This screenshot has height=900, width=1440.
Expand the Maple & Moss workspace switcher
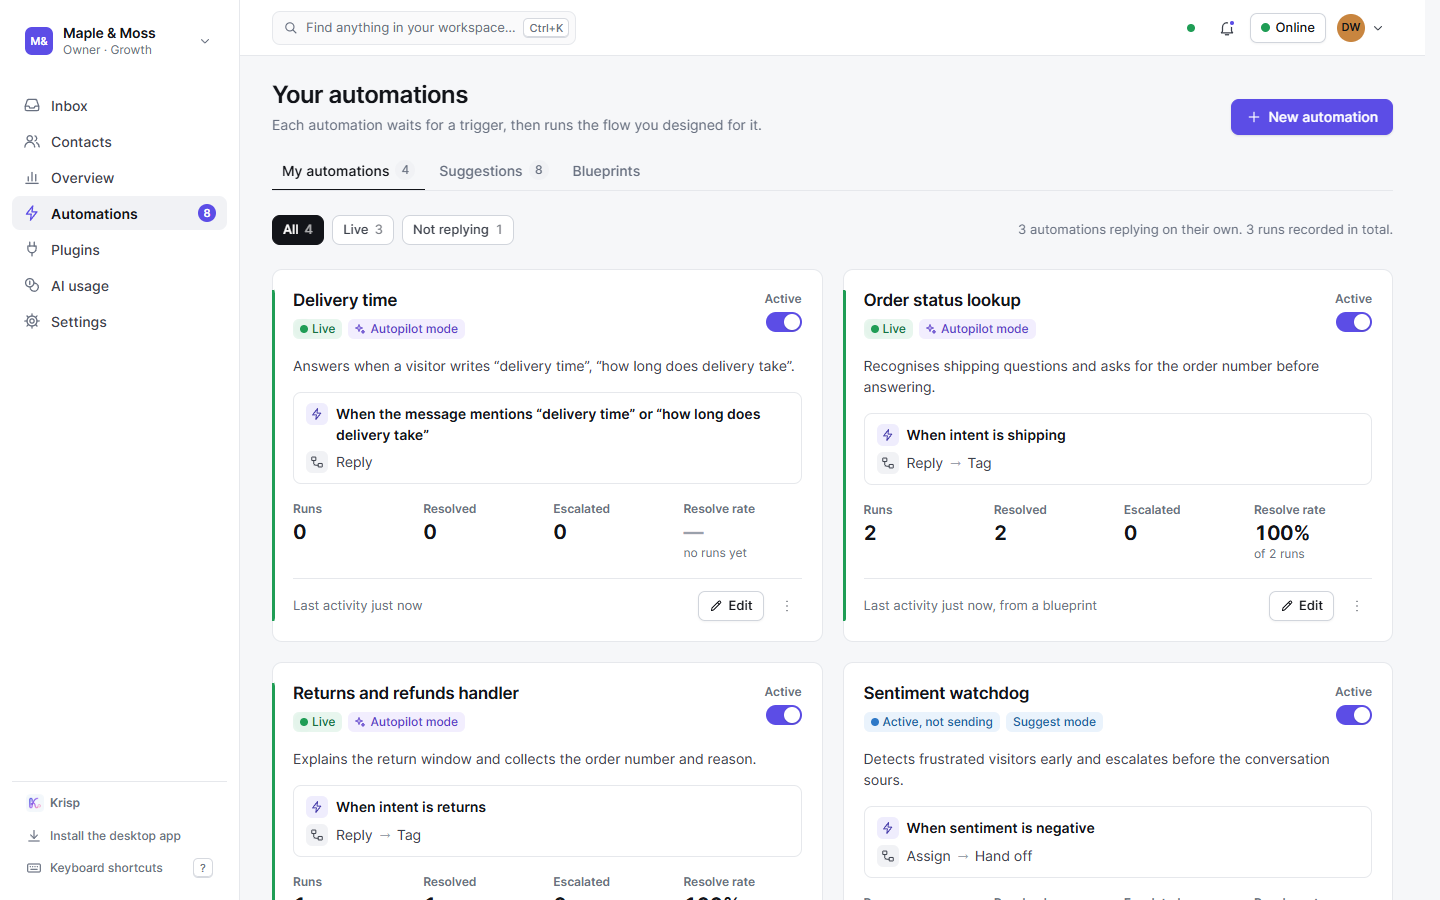click(x=205, y=41)
